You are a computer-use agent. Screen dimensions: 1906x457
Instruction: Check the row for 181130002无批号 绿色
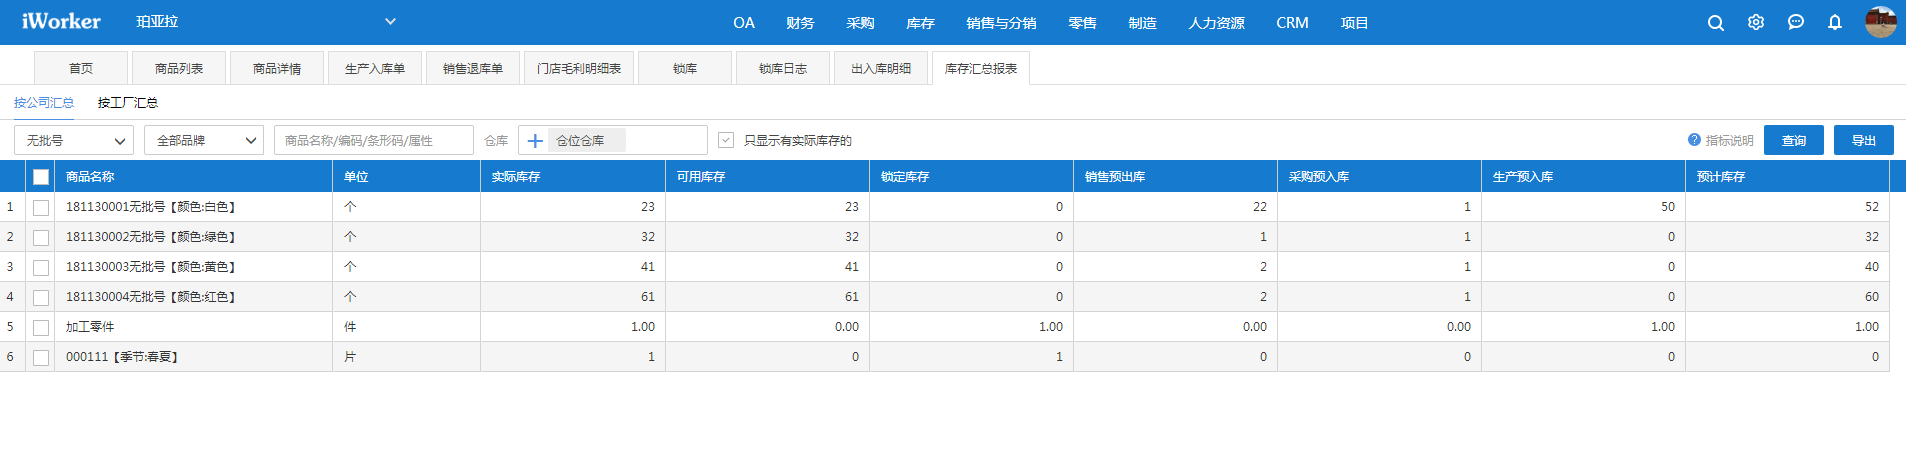(41, 237)
